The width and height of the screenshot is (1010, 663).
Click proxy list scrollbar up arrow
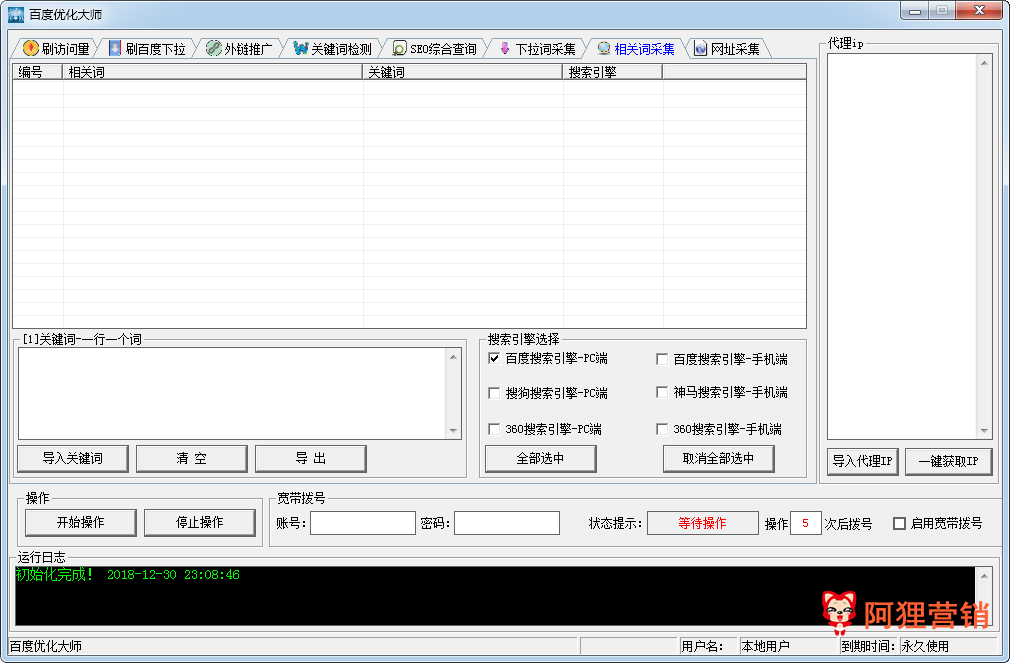click(984, 62)
